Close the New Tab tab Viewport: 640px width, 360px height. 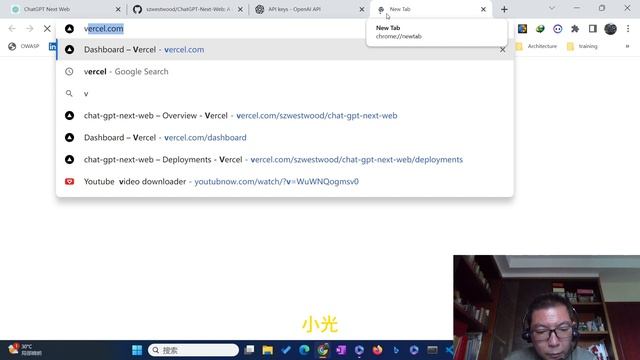tap(483, 9)
